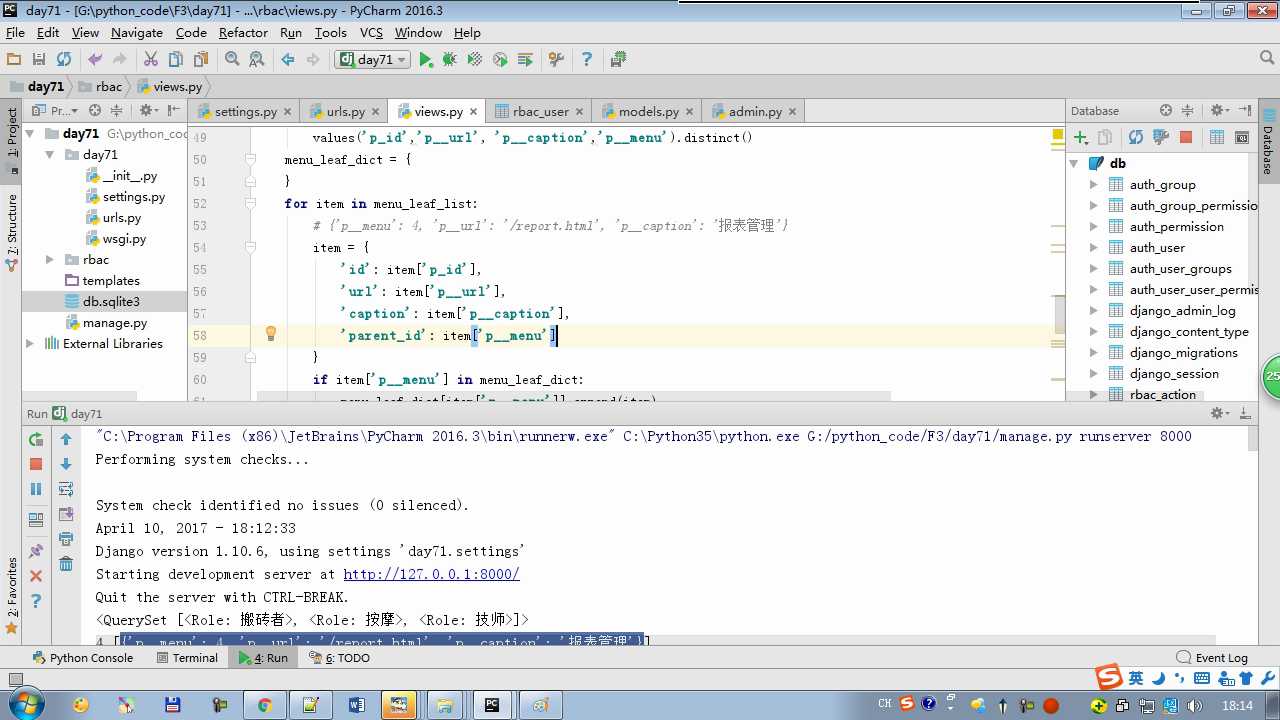
Task: Click the green plus in Database panel
Action: pyautogui.click(x=1080, y=137)
